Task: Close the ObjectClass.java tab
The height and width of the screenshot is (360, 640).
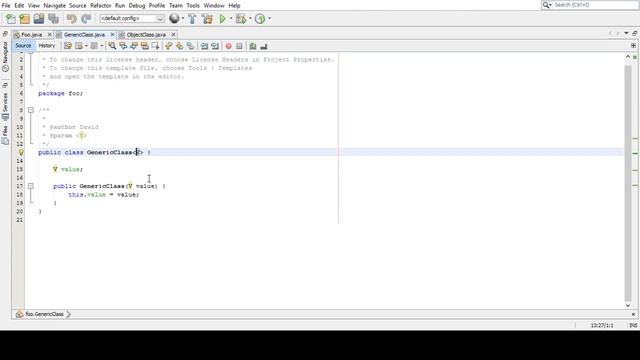Action: 173,35
